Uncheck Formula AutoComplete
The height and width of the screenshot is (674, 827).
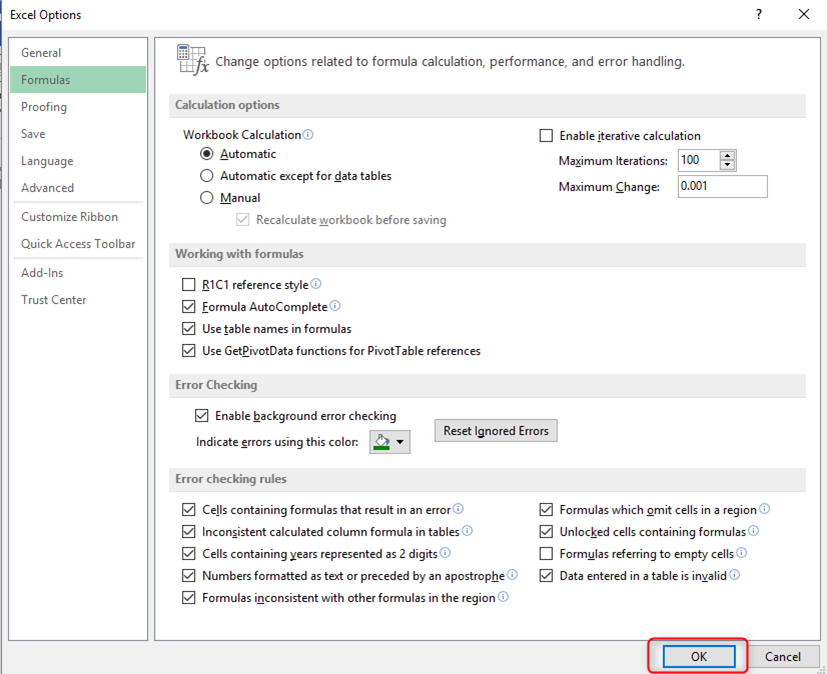pos(188,307)
